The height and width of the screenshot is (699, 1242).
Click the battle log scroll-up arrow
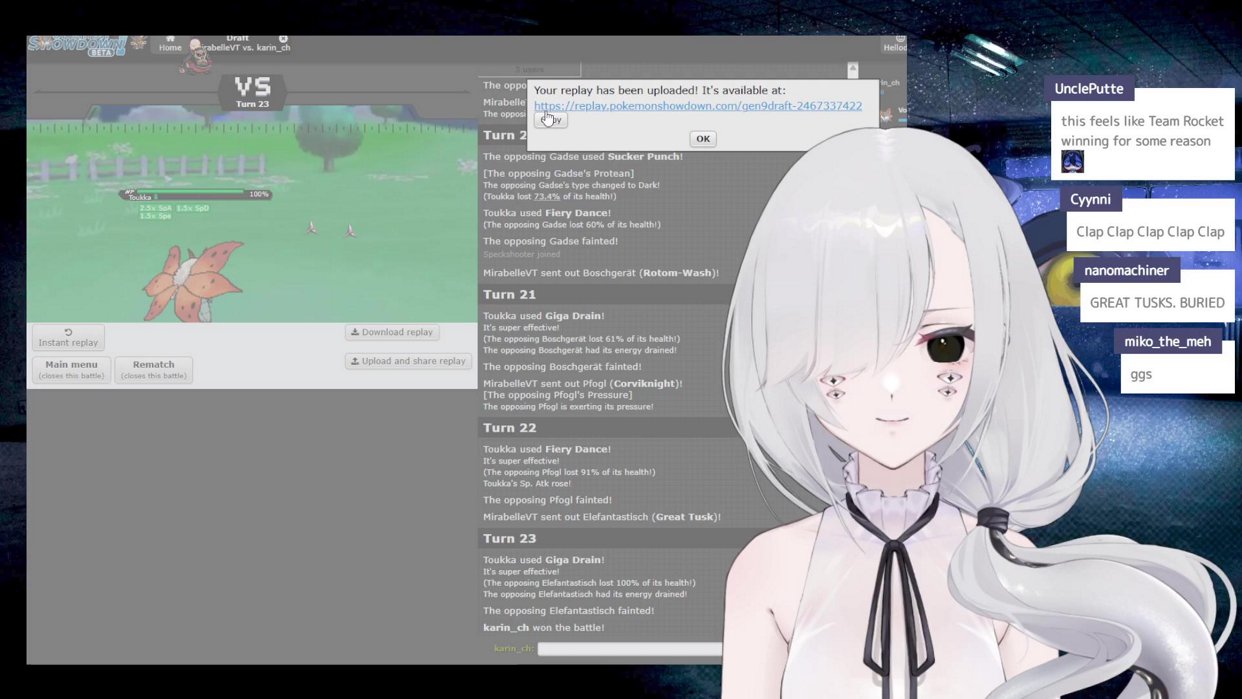pos(852,69)
